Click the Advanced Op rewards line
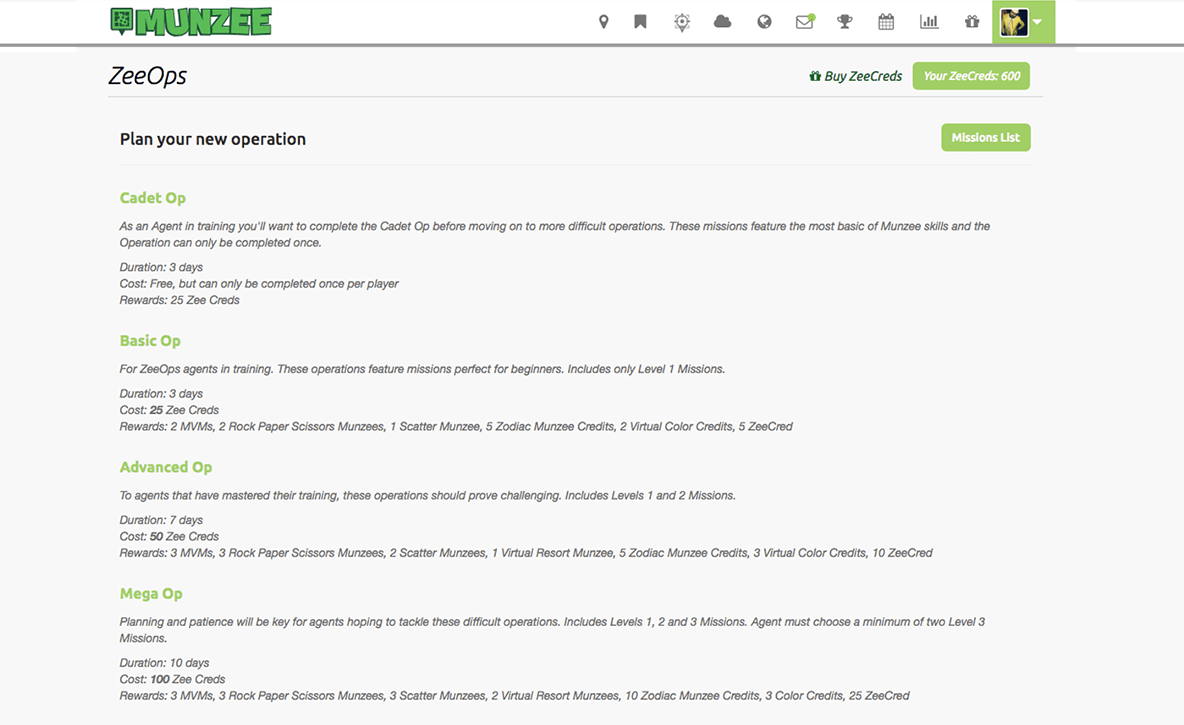Viewport: 1184px width, 725px height. point(526,553)
